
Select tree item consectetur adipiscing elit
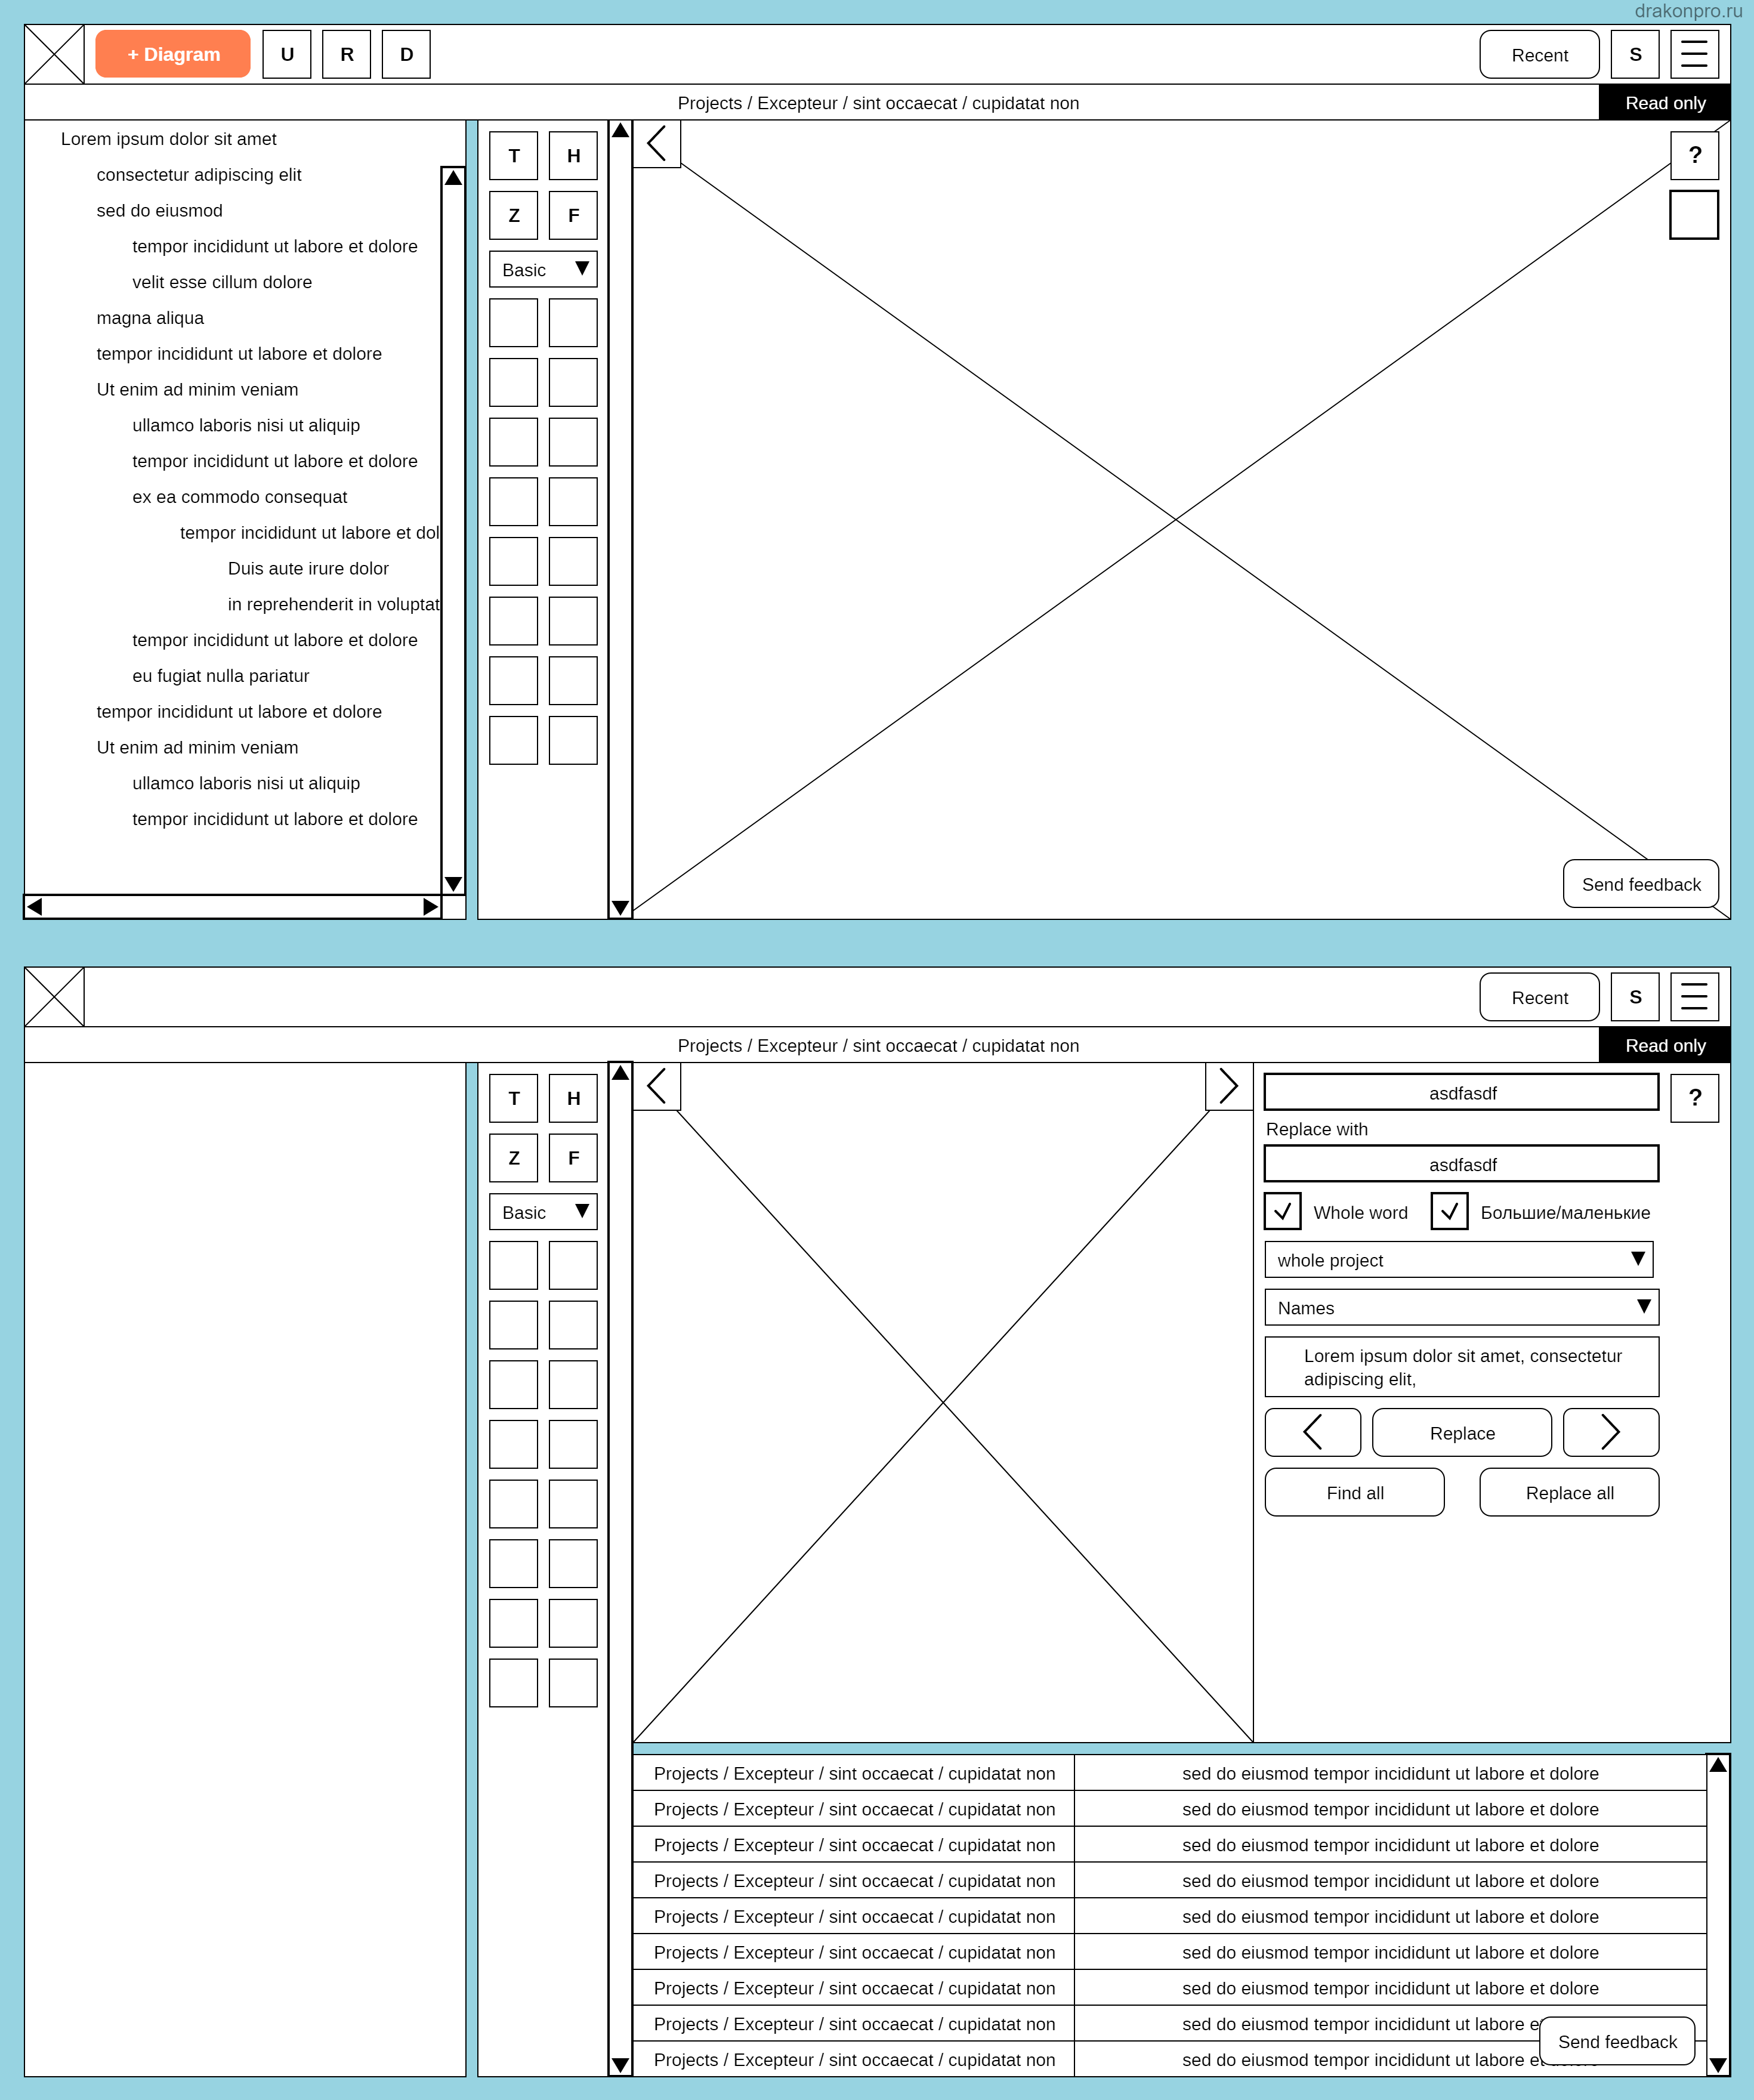click(x=198, y=175)
